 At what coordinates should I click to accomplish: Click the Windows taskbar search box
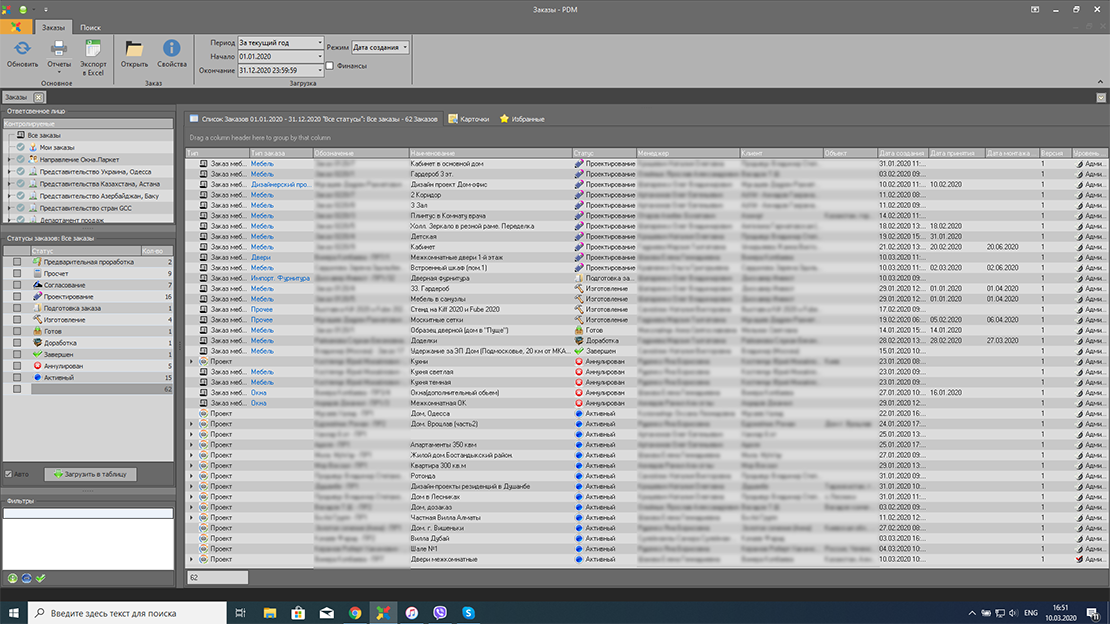click(x=127, y=613)
